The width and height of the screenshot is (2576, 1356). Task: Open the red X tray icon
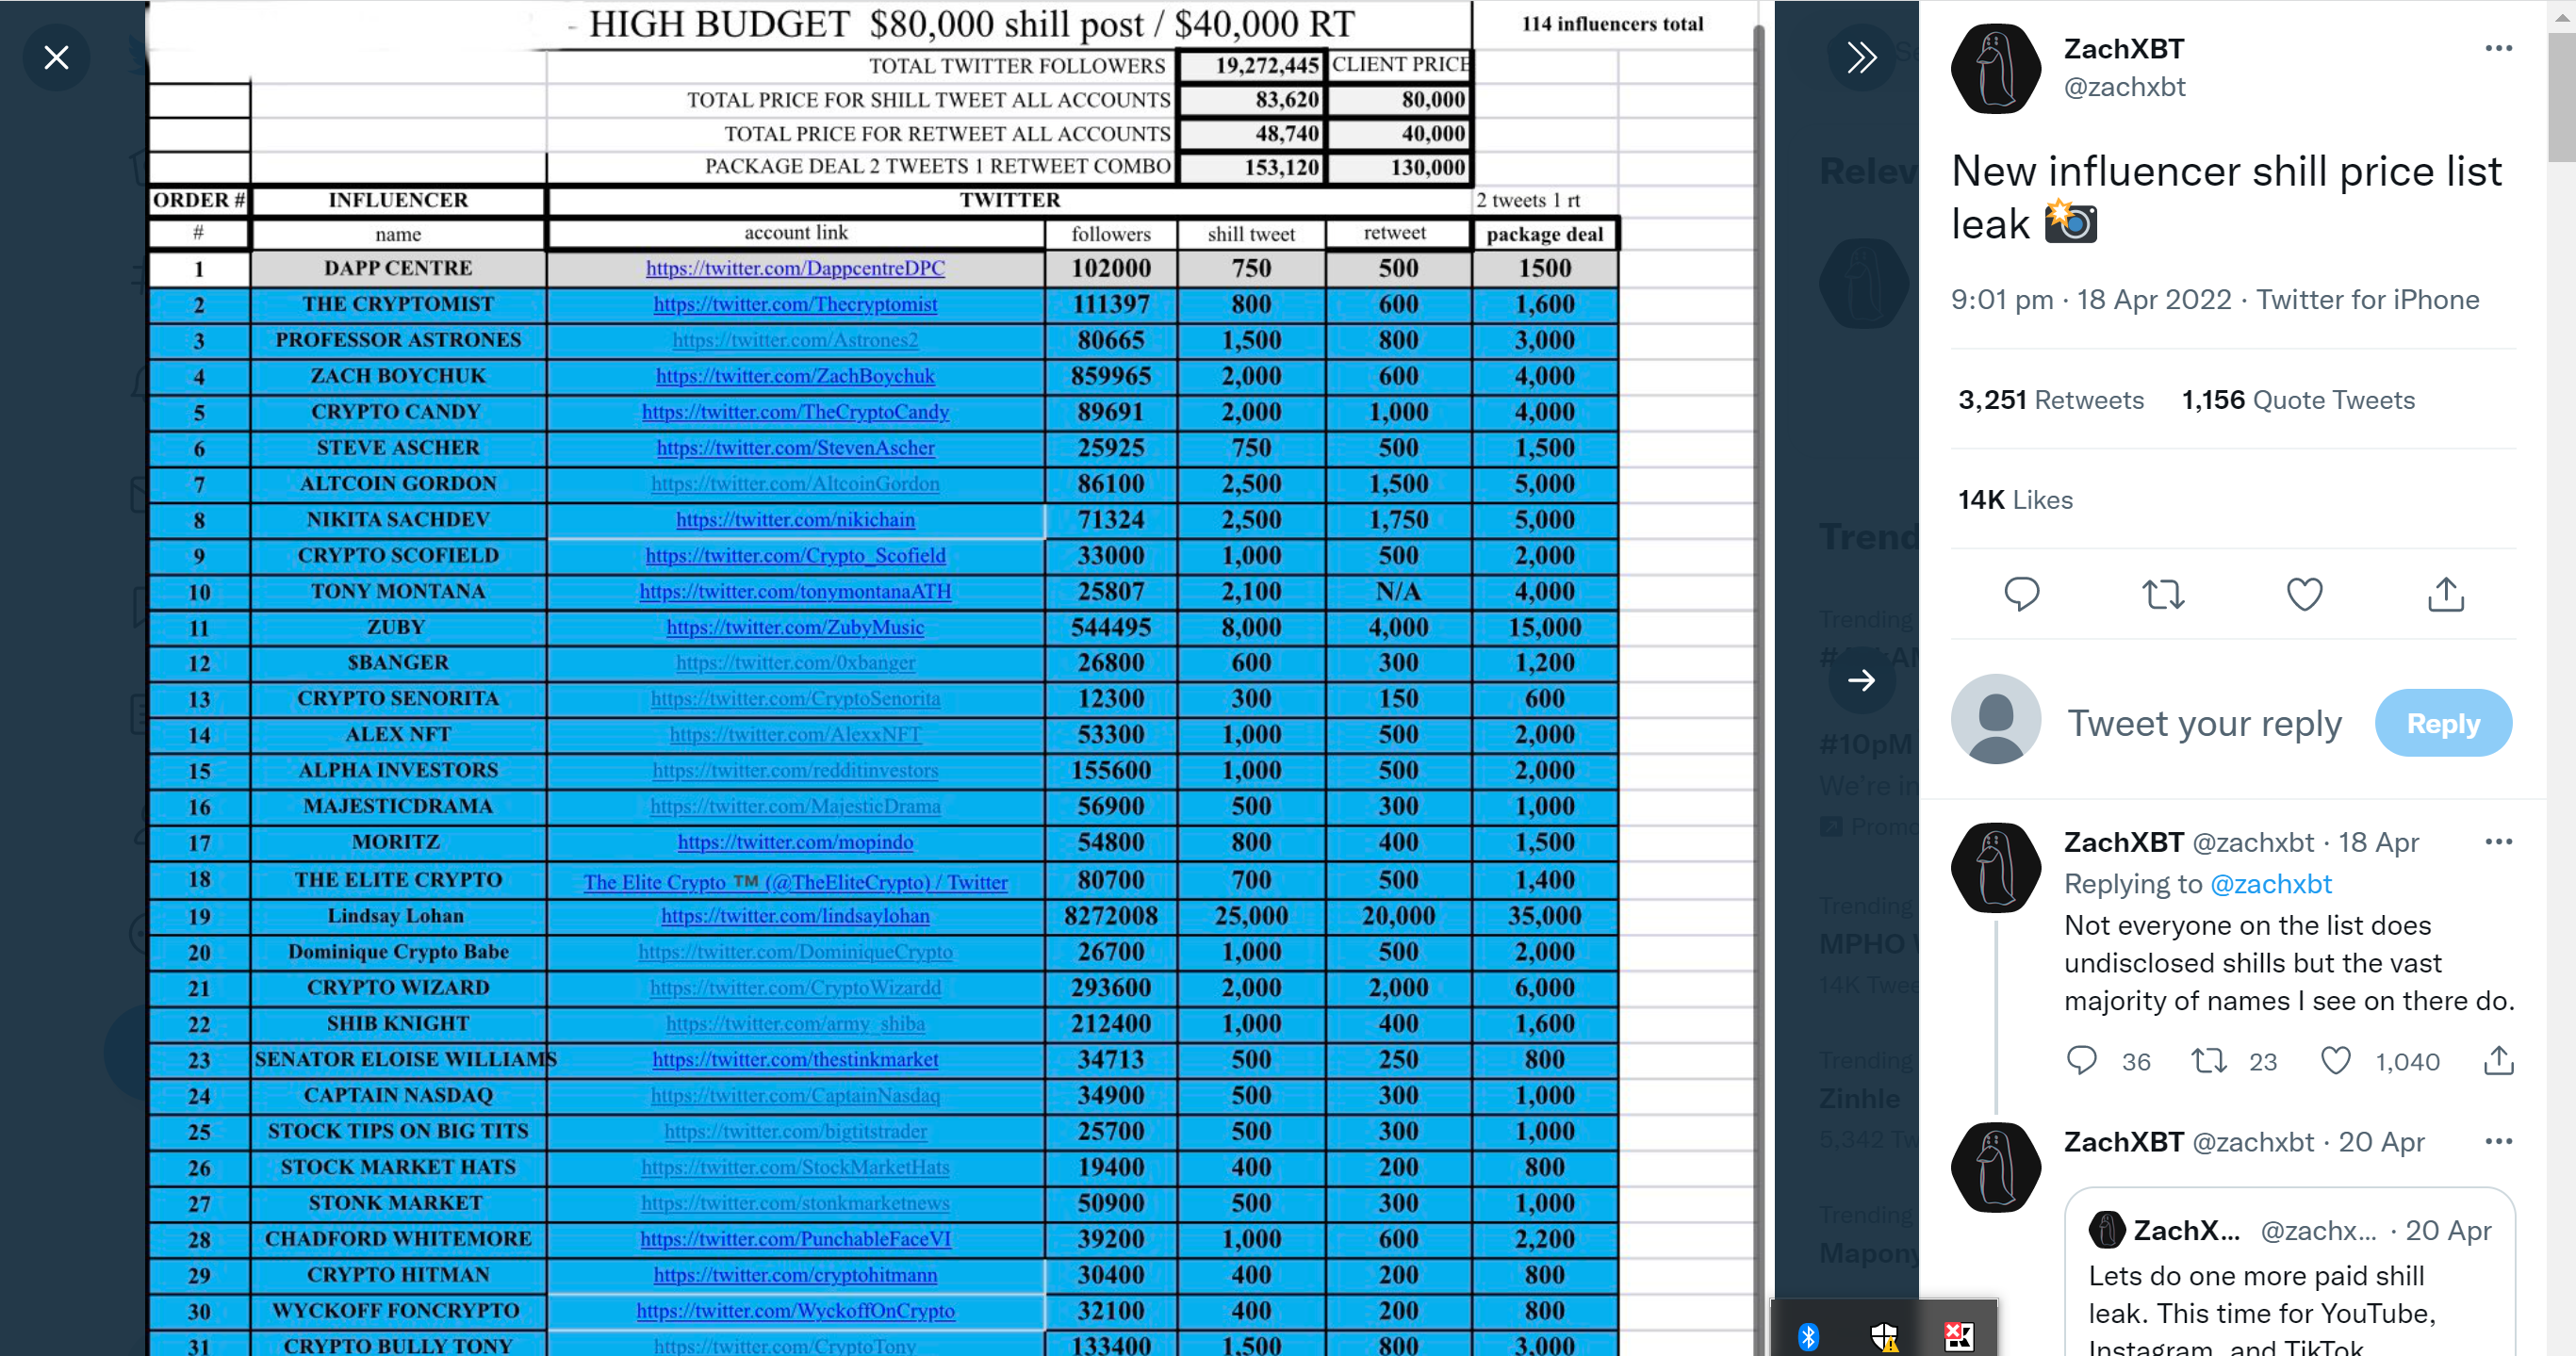point(1958,1336)
